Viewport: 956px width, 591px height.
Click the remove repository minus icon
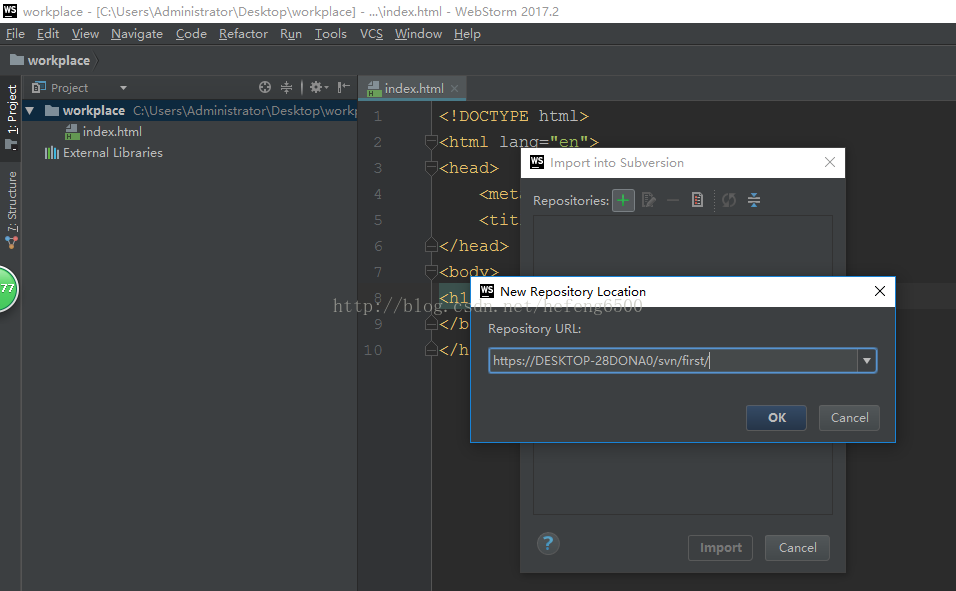(672, 200)
